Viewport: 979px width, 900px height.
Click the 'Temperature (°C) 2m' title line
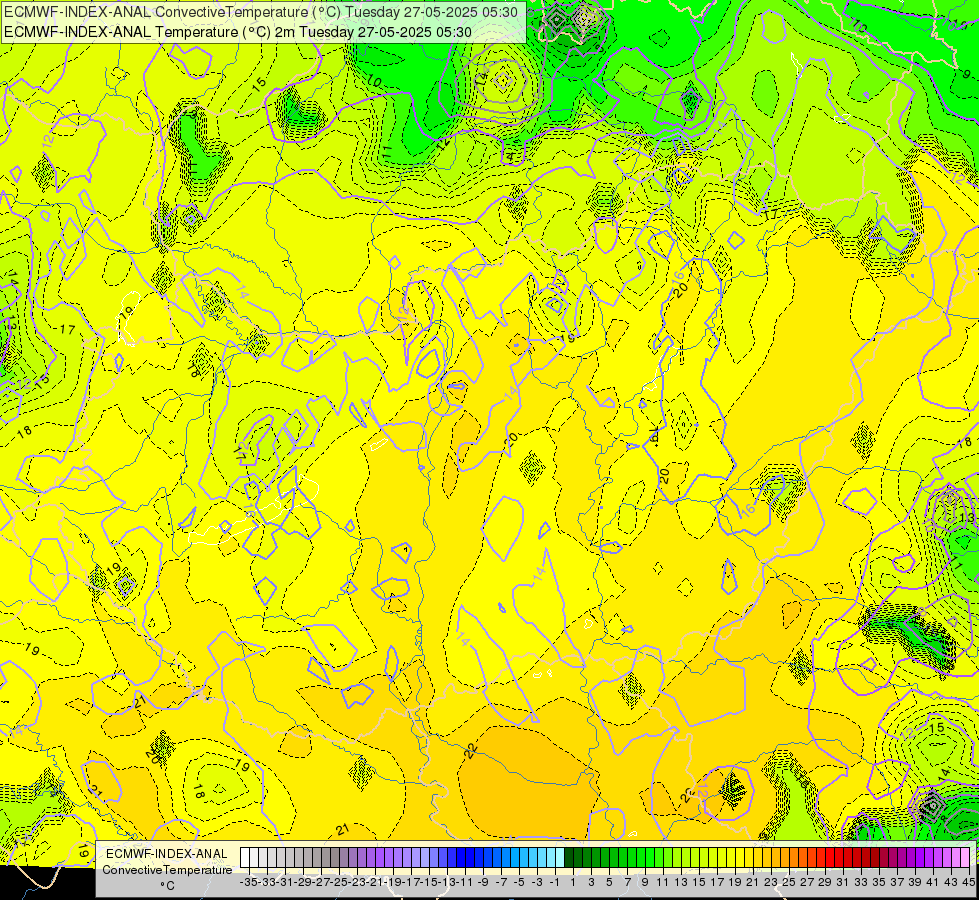238,32
